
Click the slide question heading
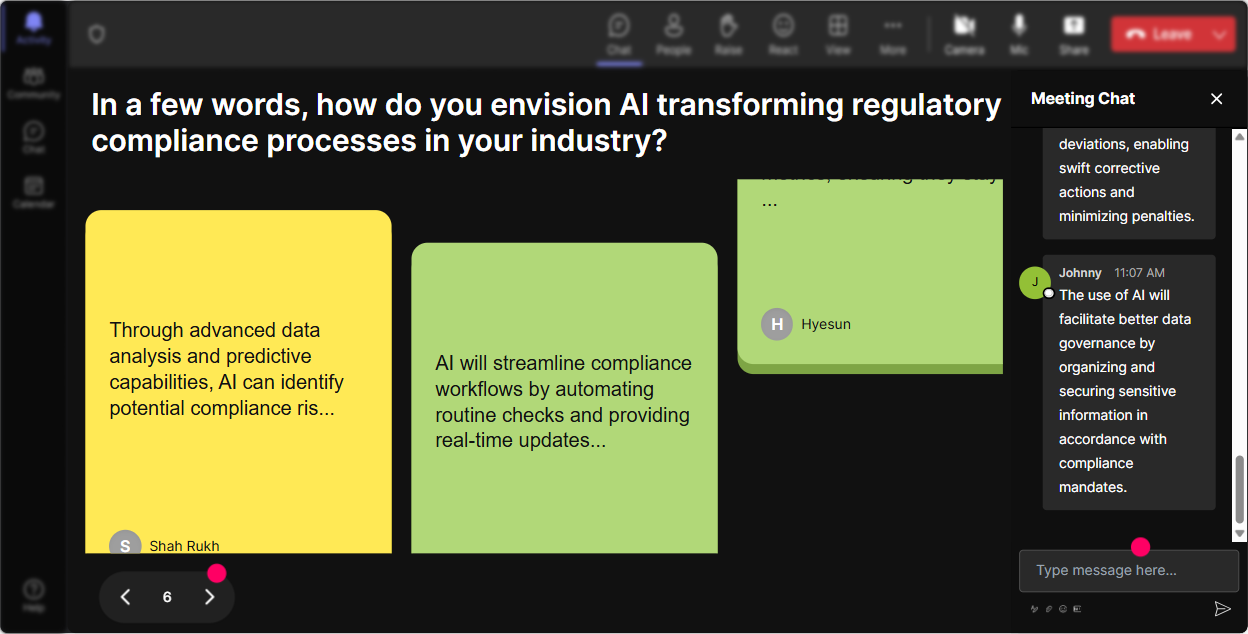[546, 122]
